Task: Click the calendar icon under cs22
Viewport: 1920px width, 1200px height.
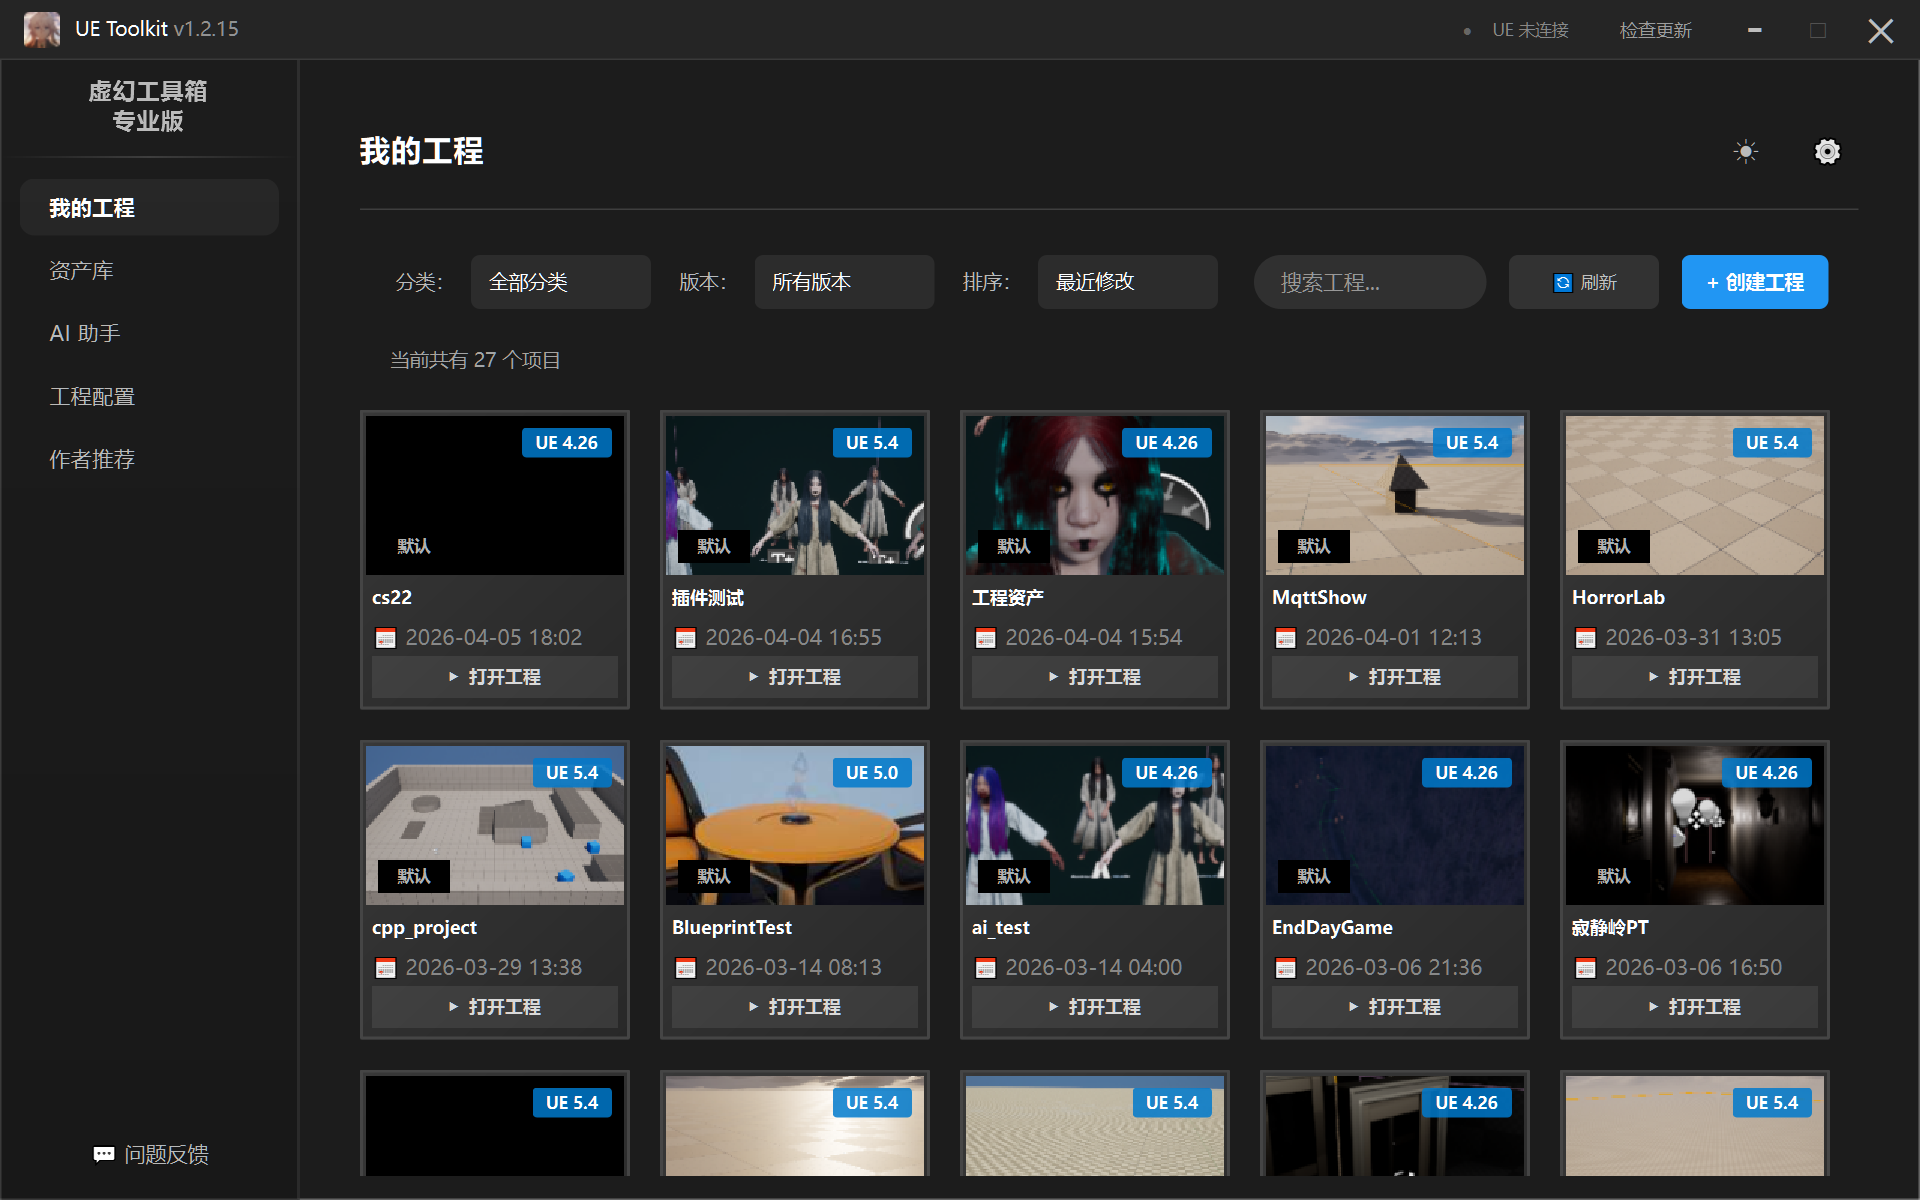Action: pos(385,638)
